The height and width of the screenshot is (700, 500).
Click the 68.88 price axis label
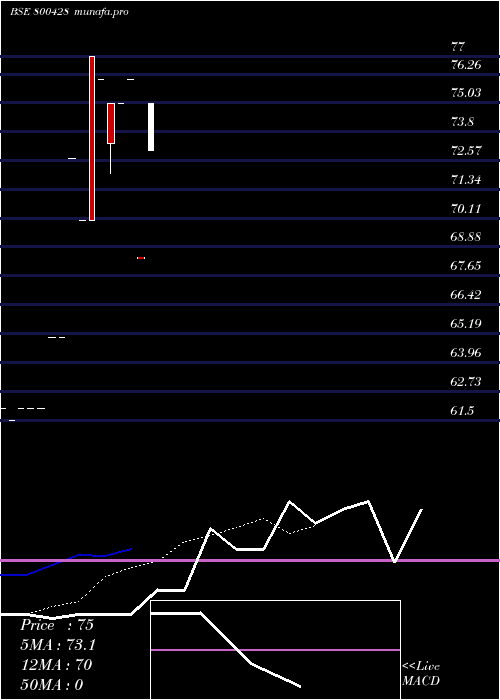(466, 237)
